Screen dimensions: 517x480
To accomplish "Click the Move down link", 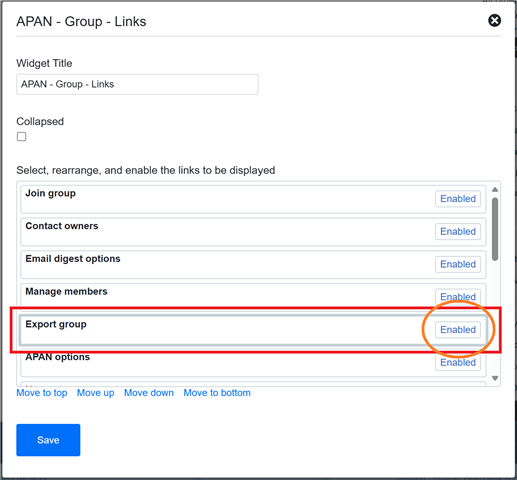I will 149,393.
